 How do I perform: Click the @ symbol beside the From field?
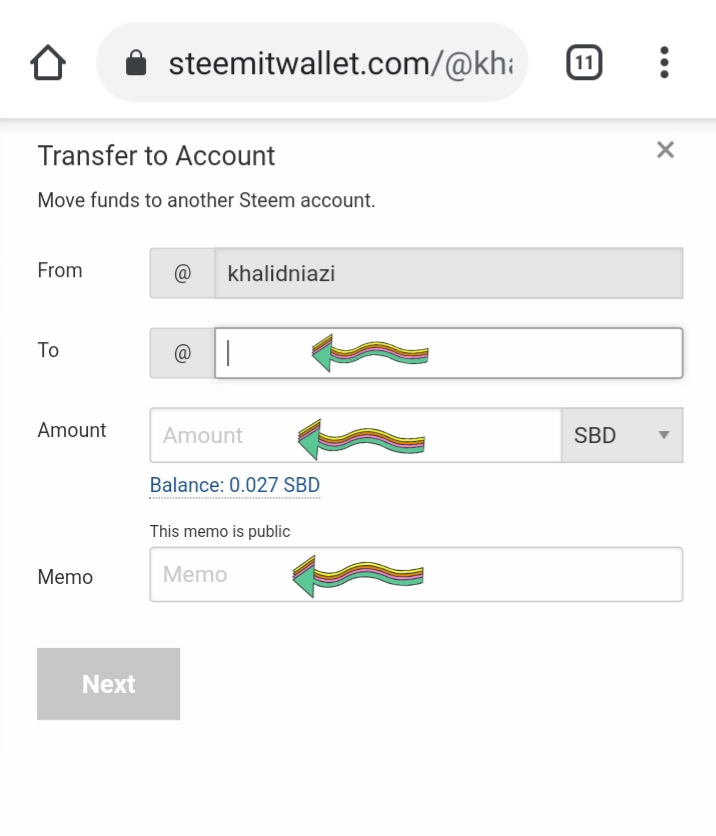tap(182, 274)
